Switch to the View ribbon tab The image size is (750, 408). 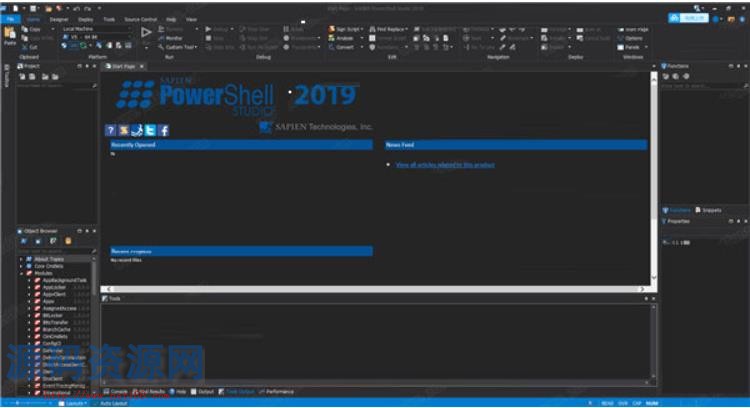191,20
